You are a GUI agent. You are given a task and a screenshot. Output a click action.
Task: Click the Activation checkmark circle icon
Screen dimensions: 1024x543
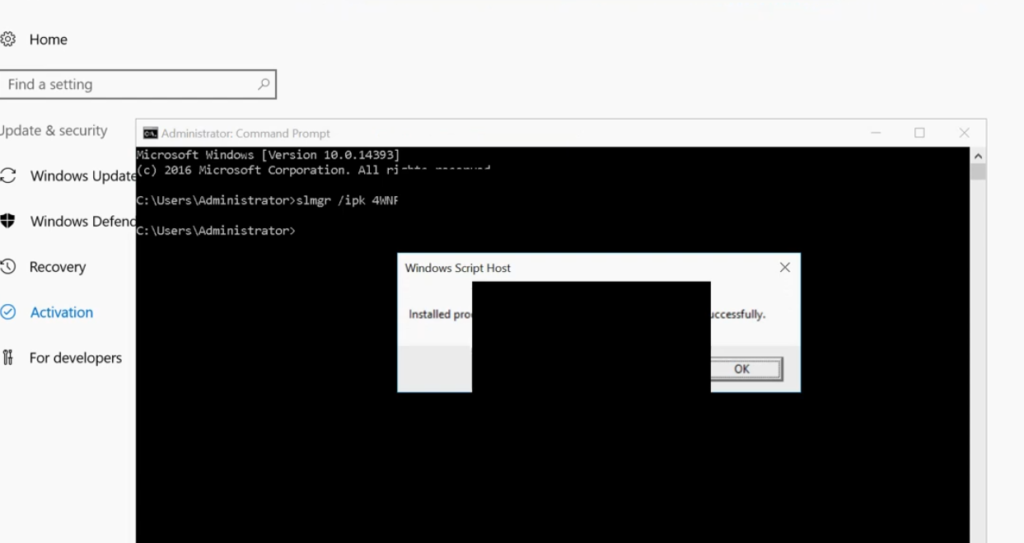8,312
